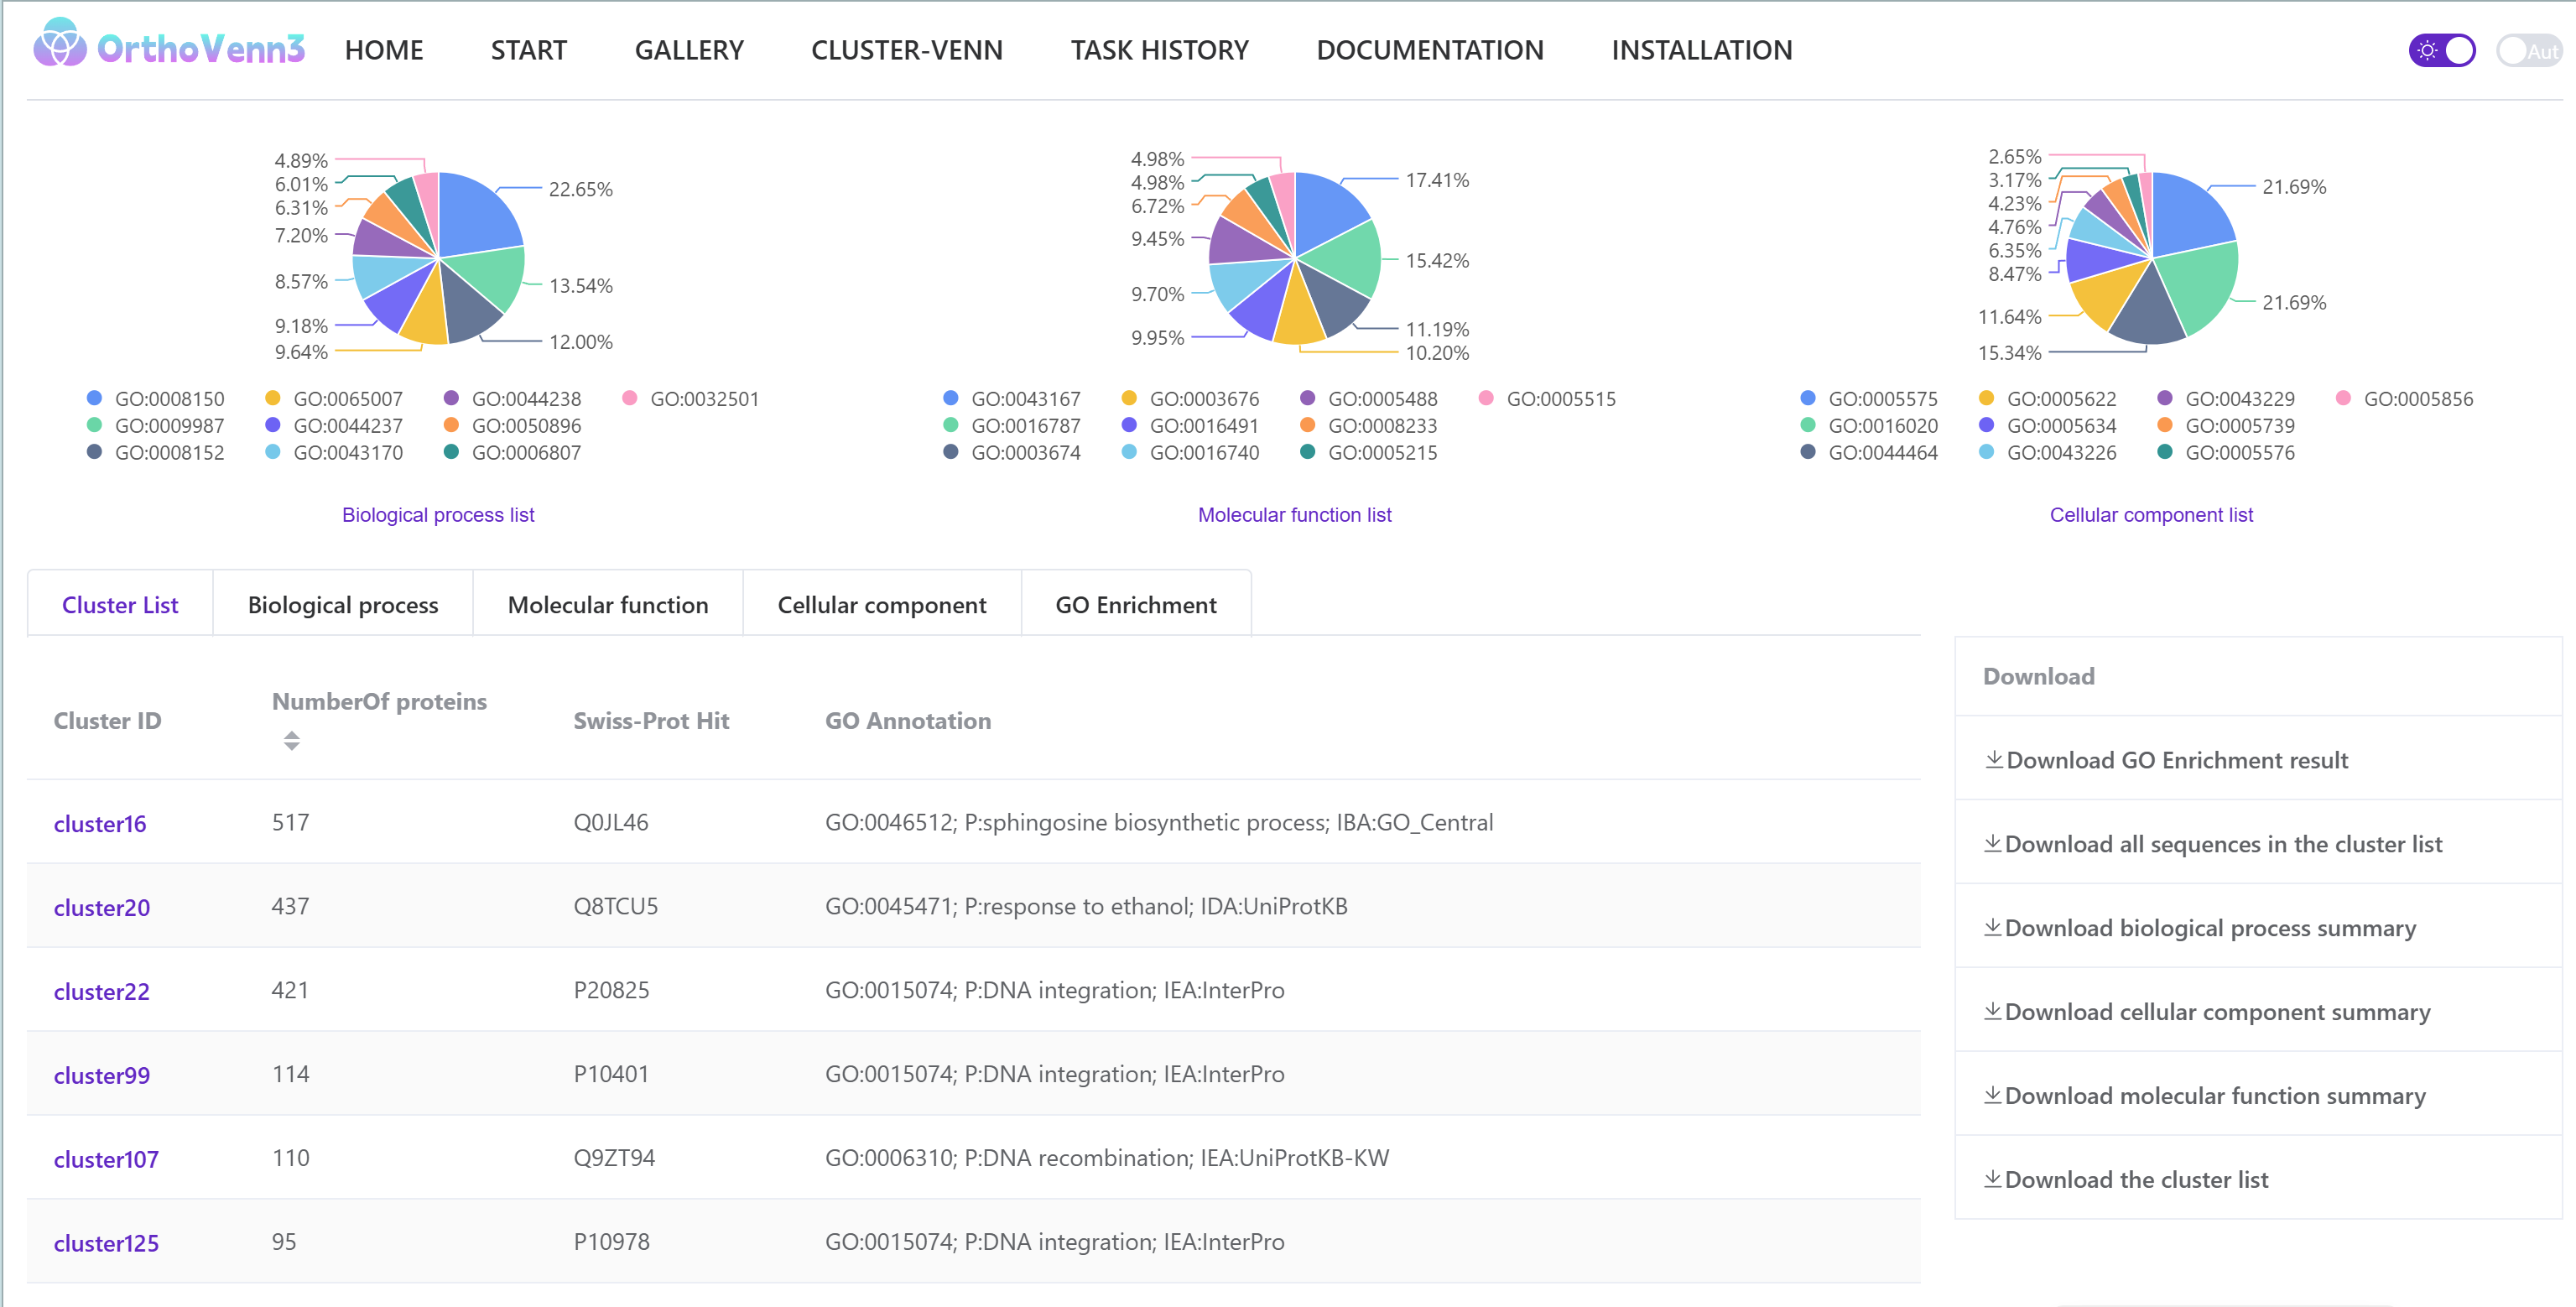The width and height of the screenshot is (2576, 1307).
Task: Click download icon for molecular function summary
Action: coord(1992,1095)
